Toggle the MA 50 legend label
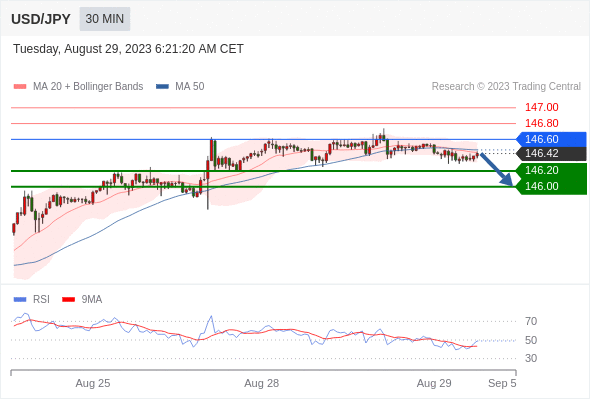Screen dimensions: 590x400 190,87
